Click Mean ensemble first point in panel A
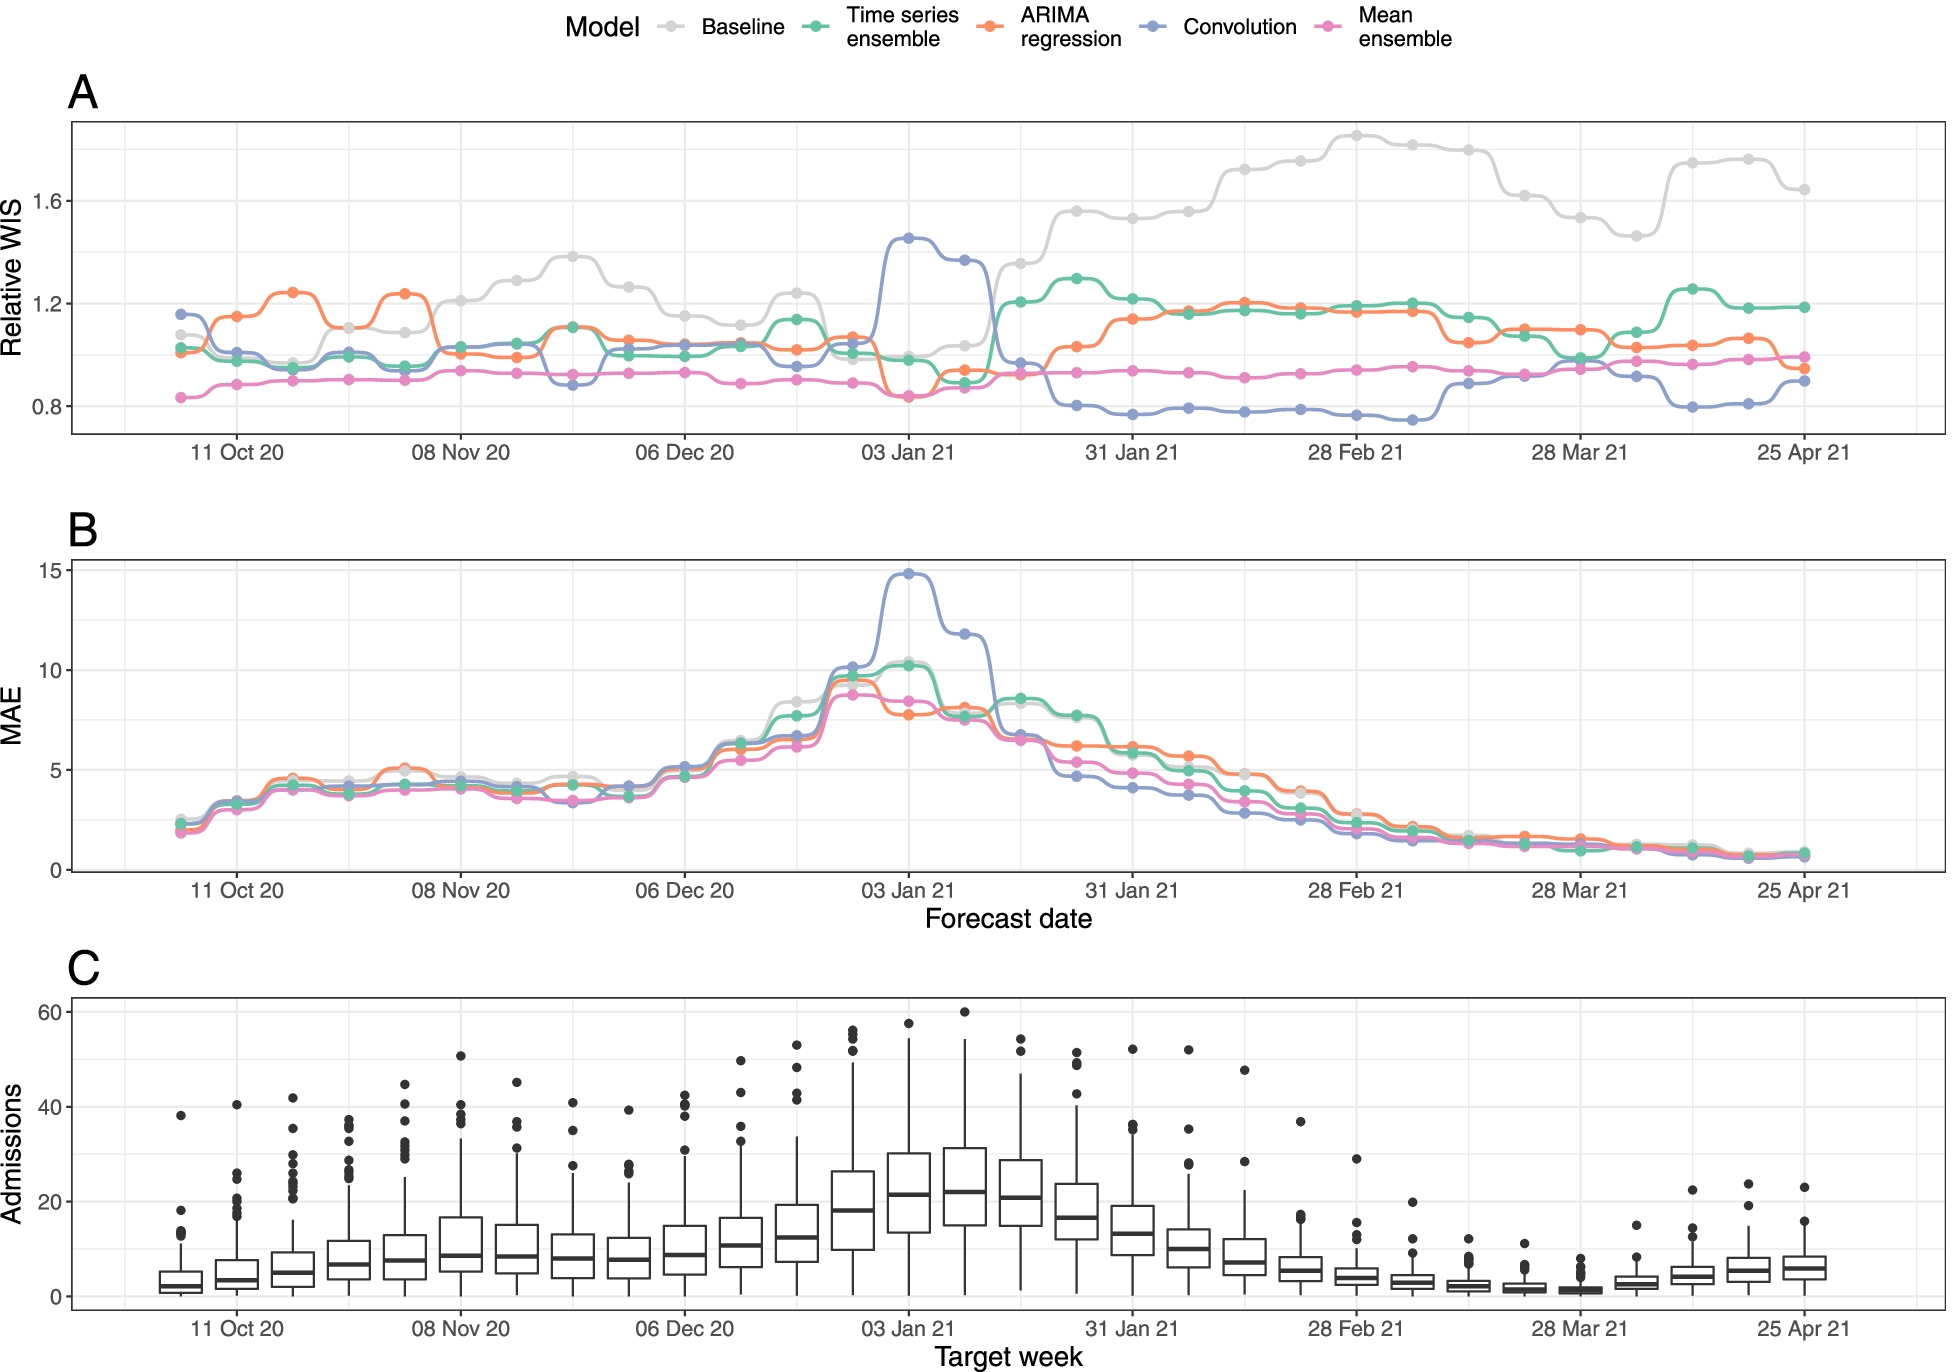Viewport: 1952px width, 1372px height. tap(181, 398)
